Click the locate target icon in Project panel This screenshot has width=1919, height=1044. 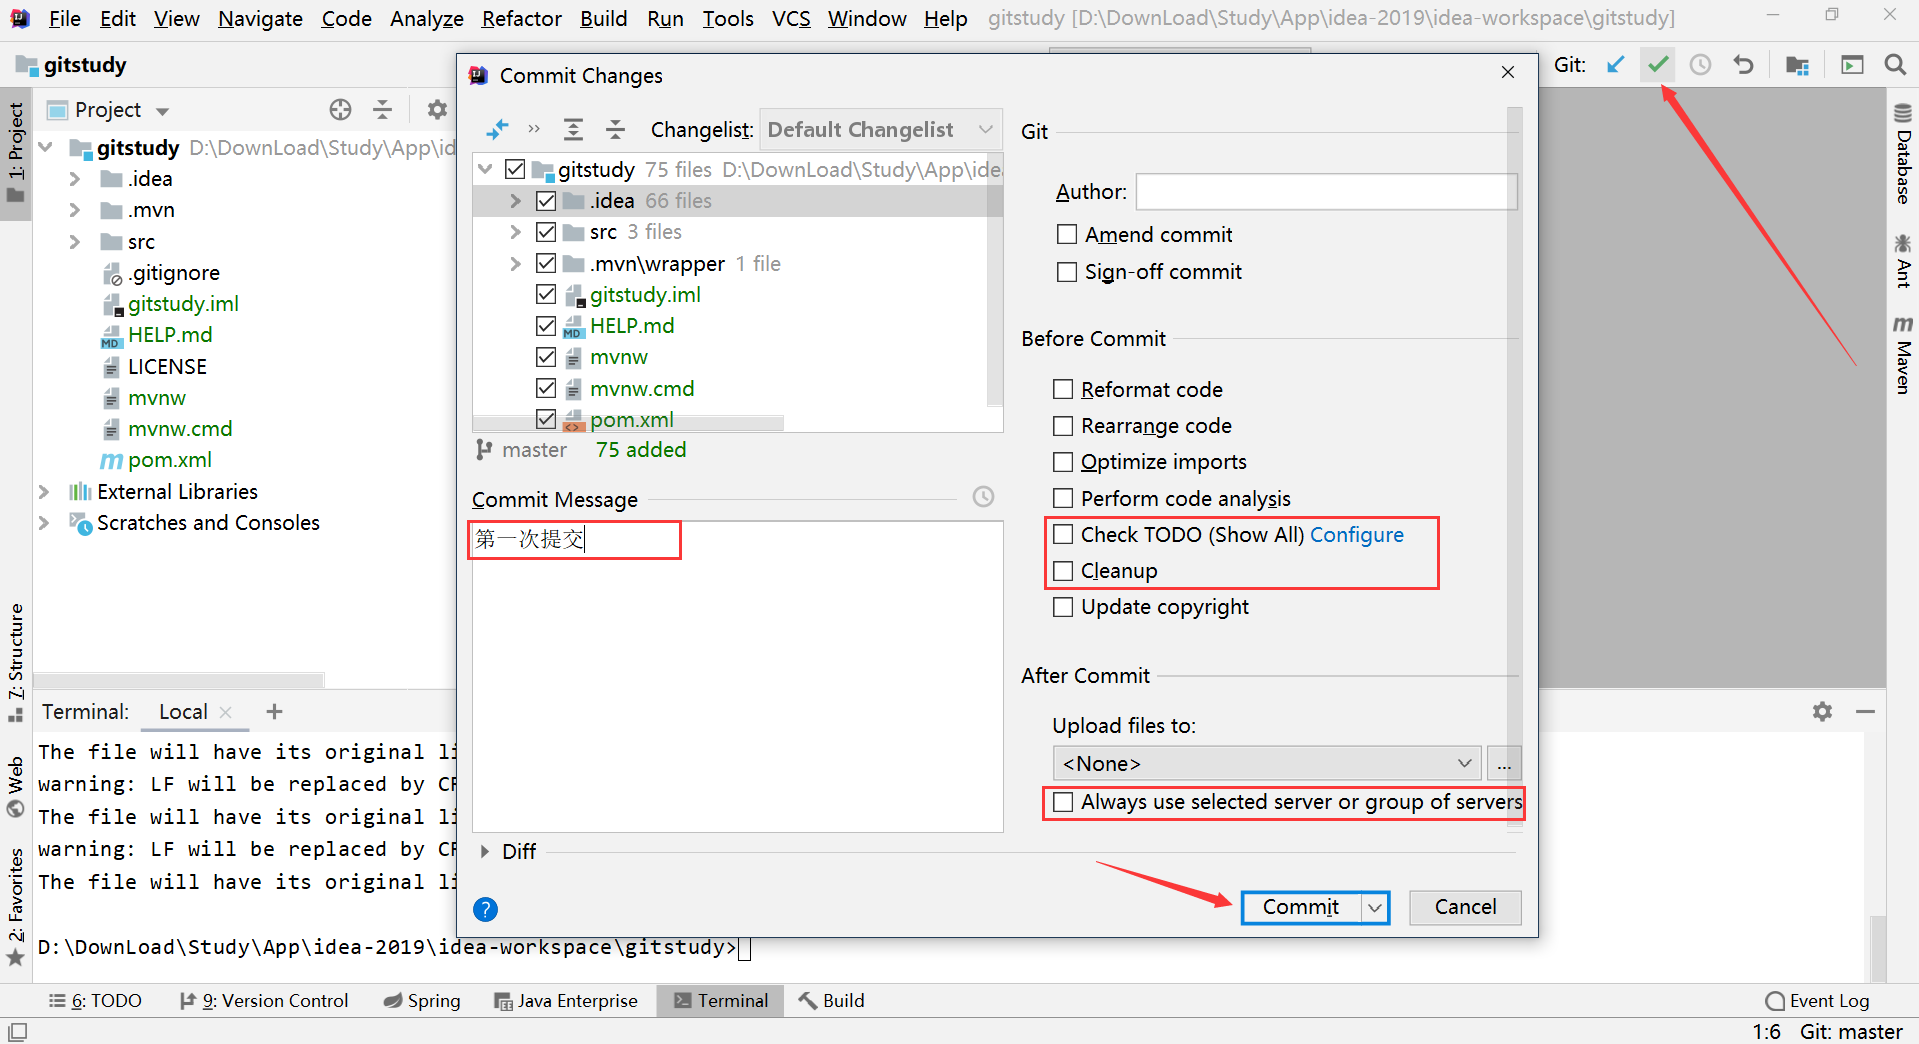pos(340,110)
